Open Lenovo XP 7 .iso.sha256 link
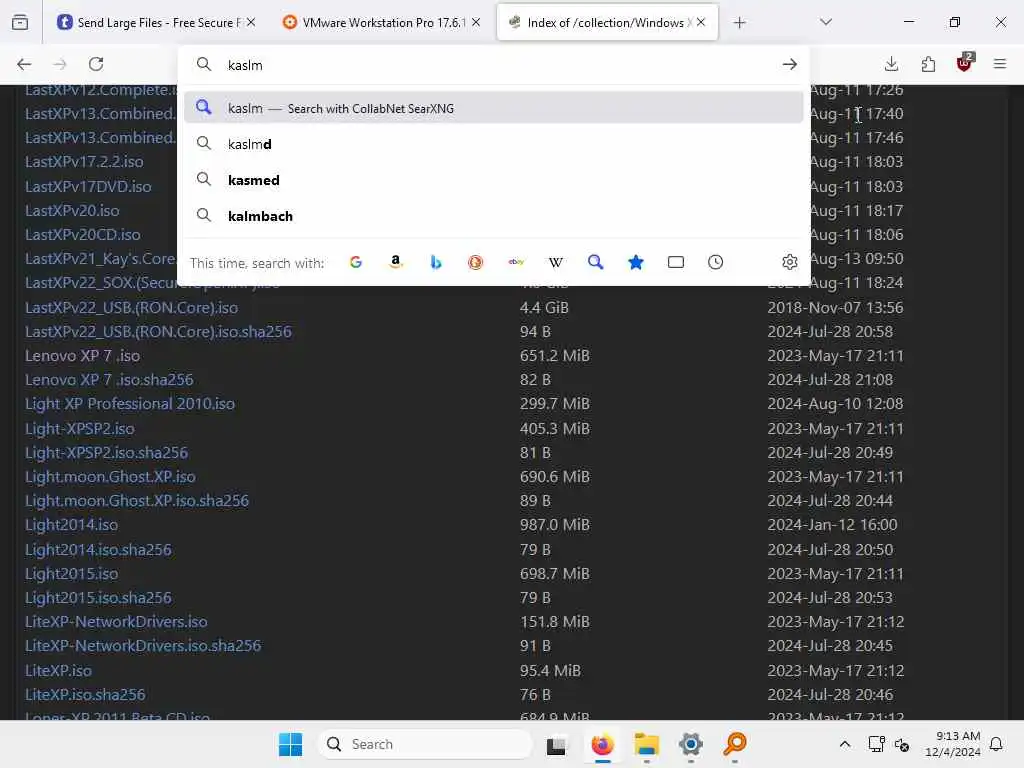Image resolution: width=1024 pixels, height=768 pixels. click(109, 379)
